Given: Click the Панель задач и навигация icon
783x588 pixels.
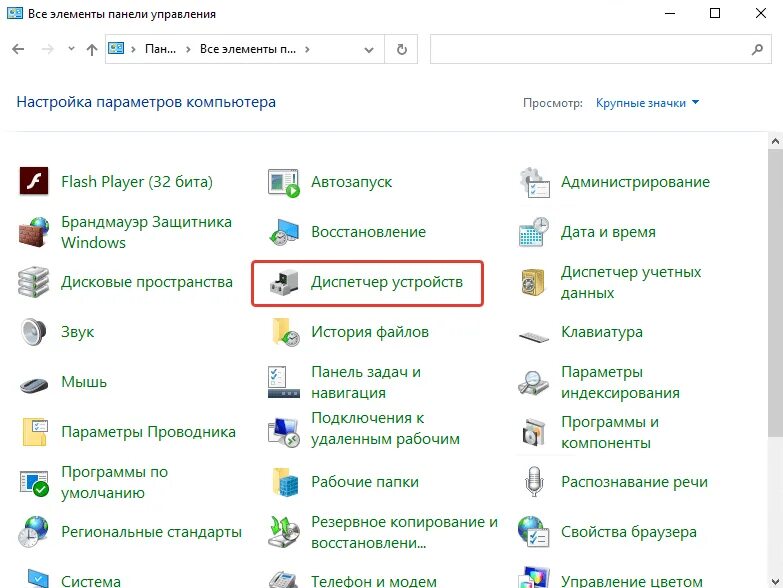Looking at the screenshot, I should [x=284, y=382].
